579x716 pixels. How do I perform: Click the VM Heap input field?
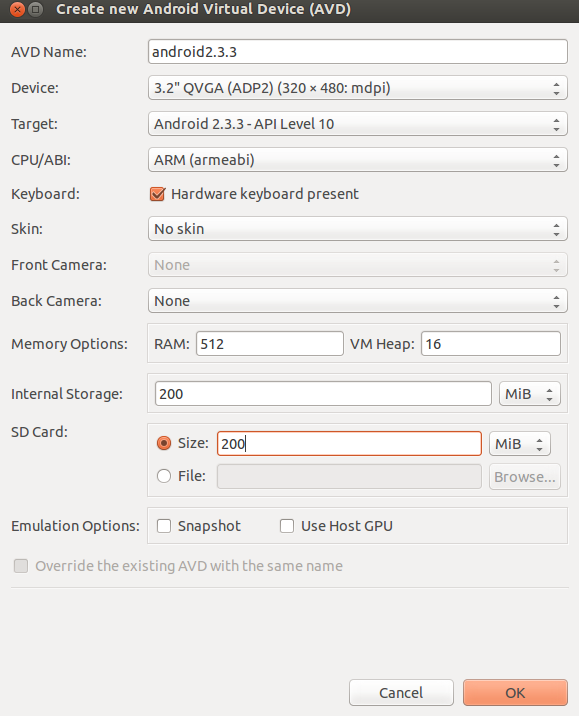pos(490,343)
